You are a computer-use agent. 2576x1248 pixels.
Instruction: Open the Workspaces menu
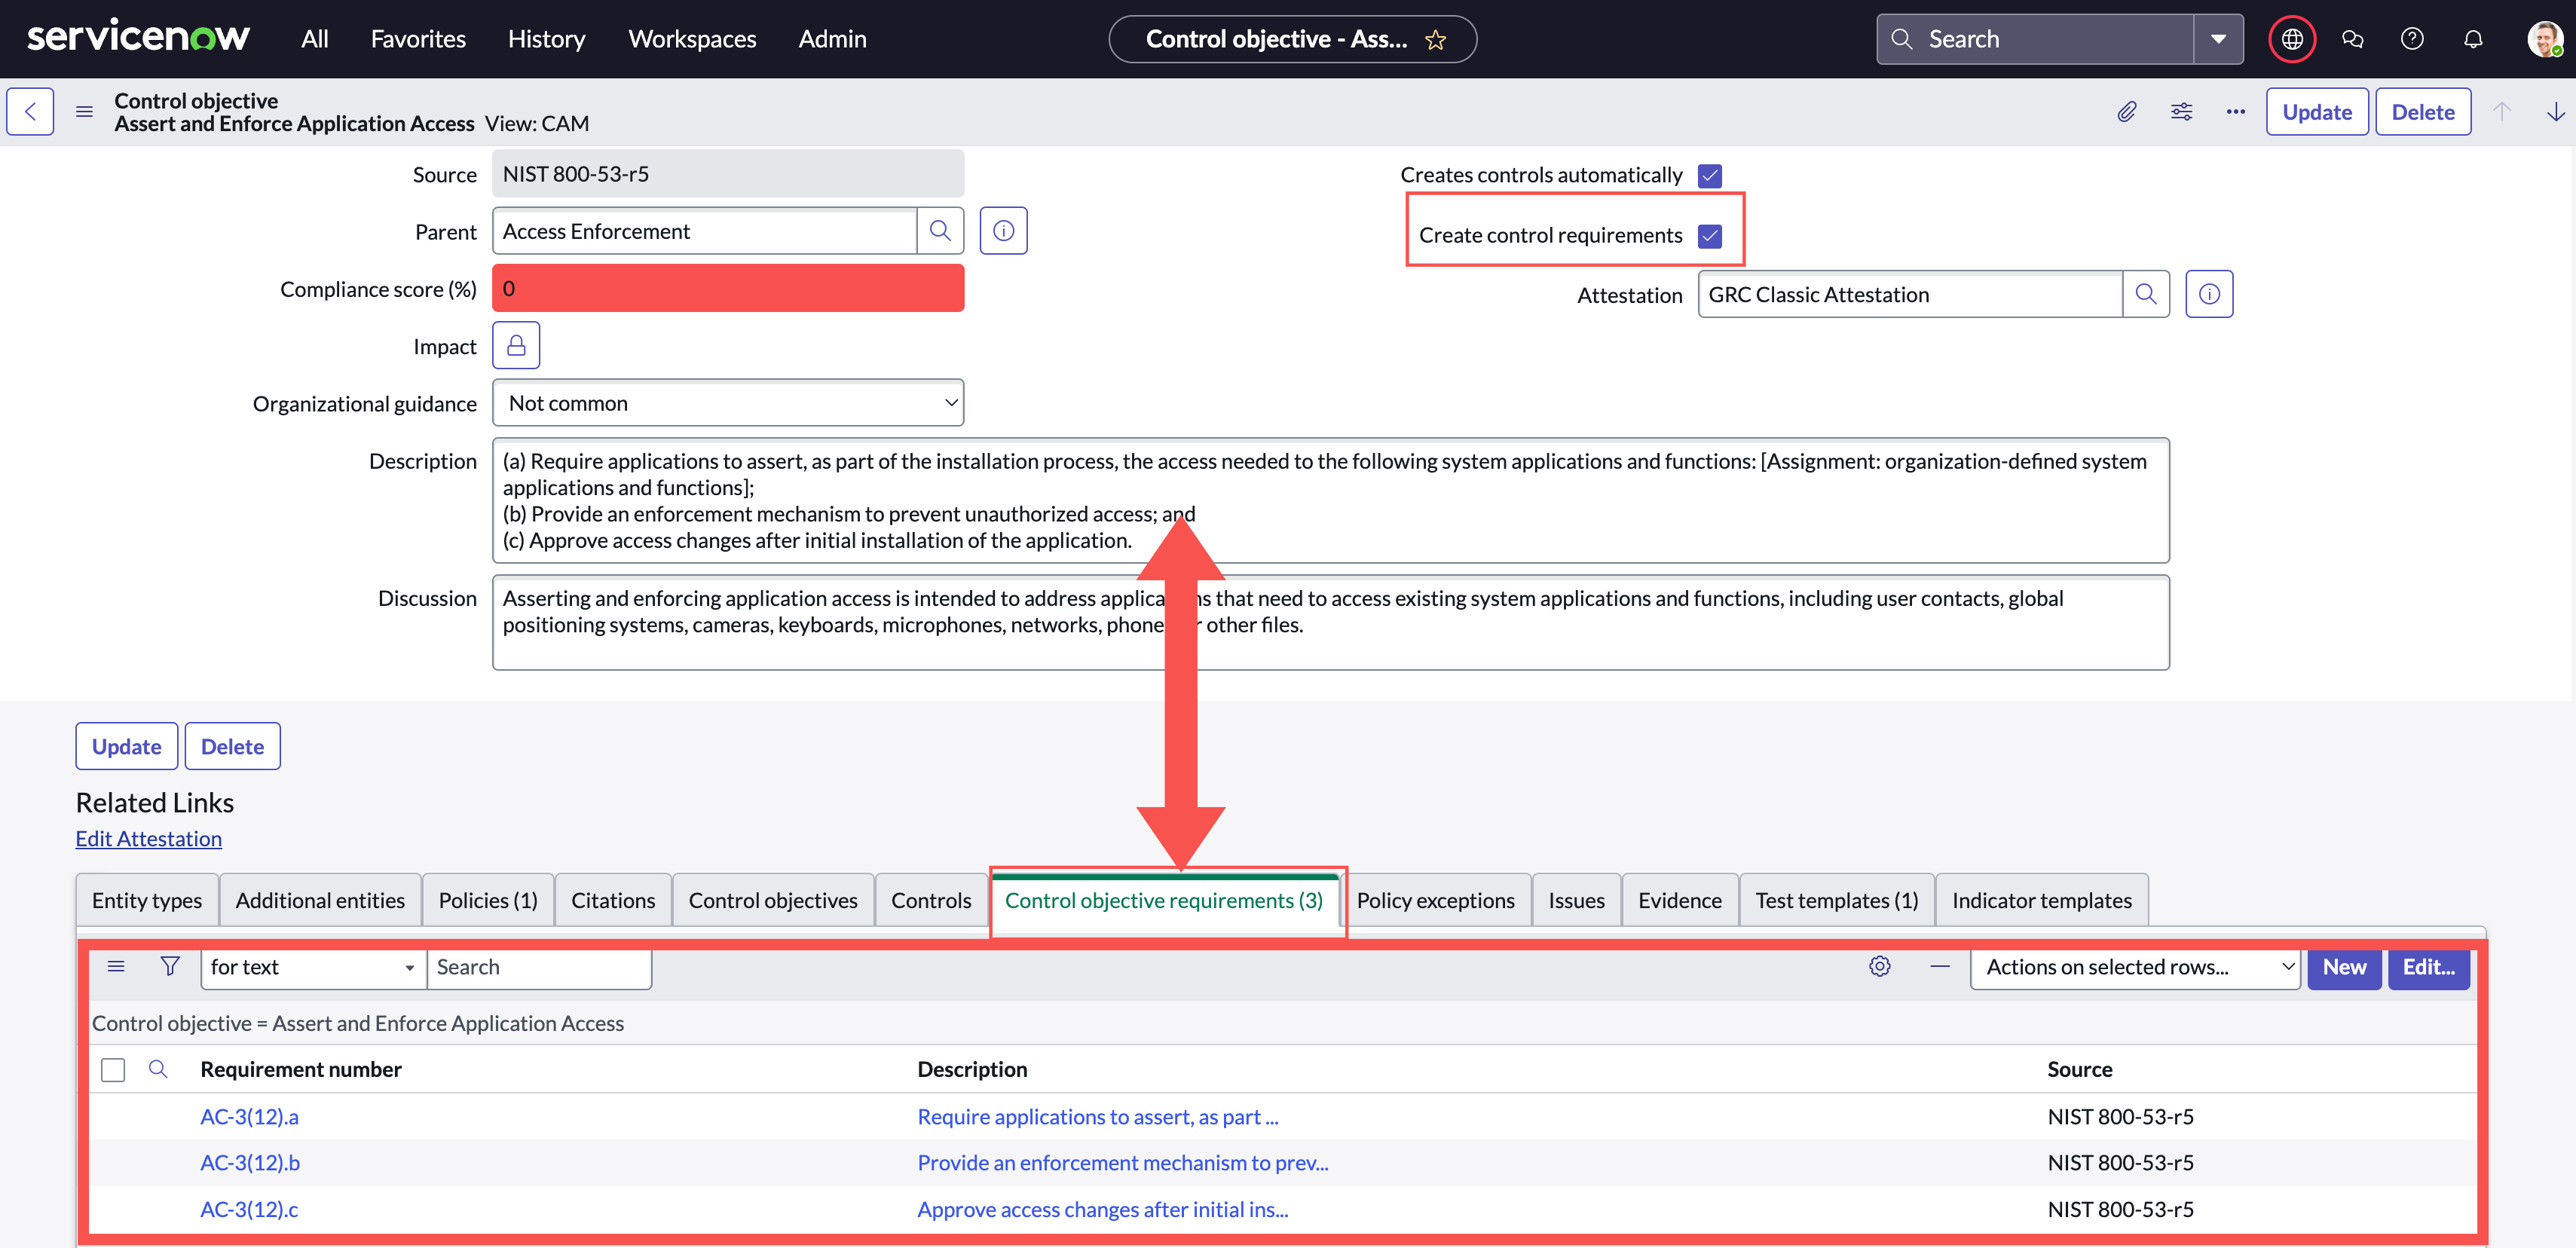tap(692, 39)
